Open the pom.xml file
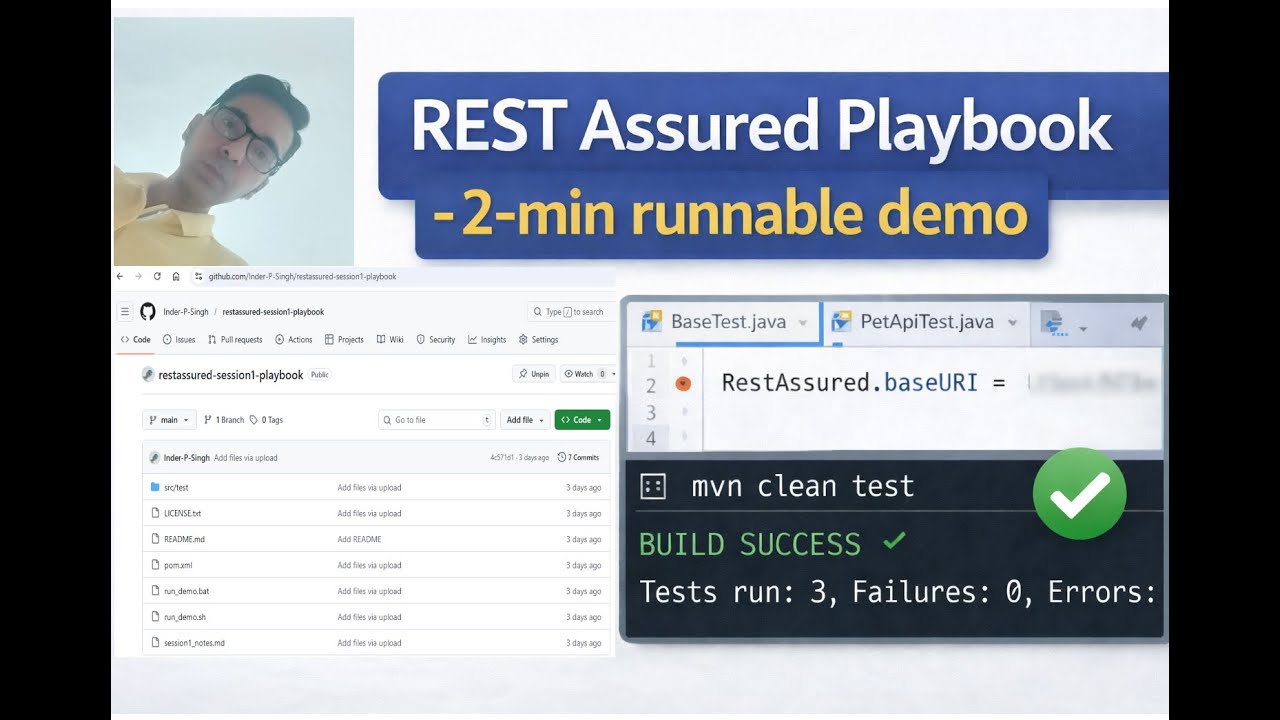This screenshot has height=720, width=1280. click(x=178, y=566)
